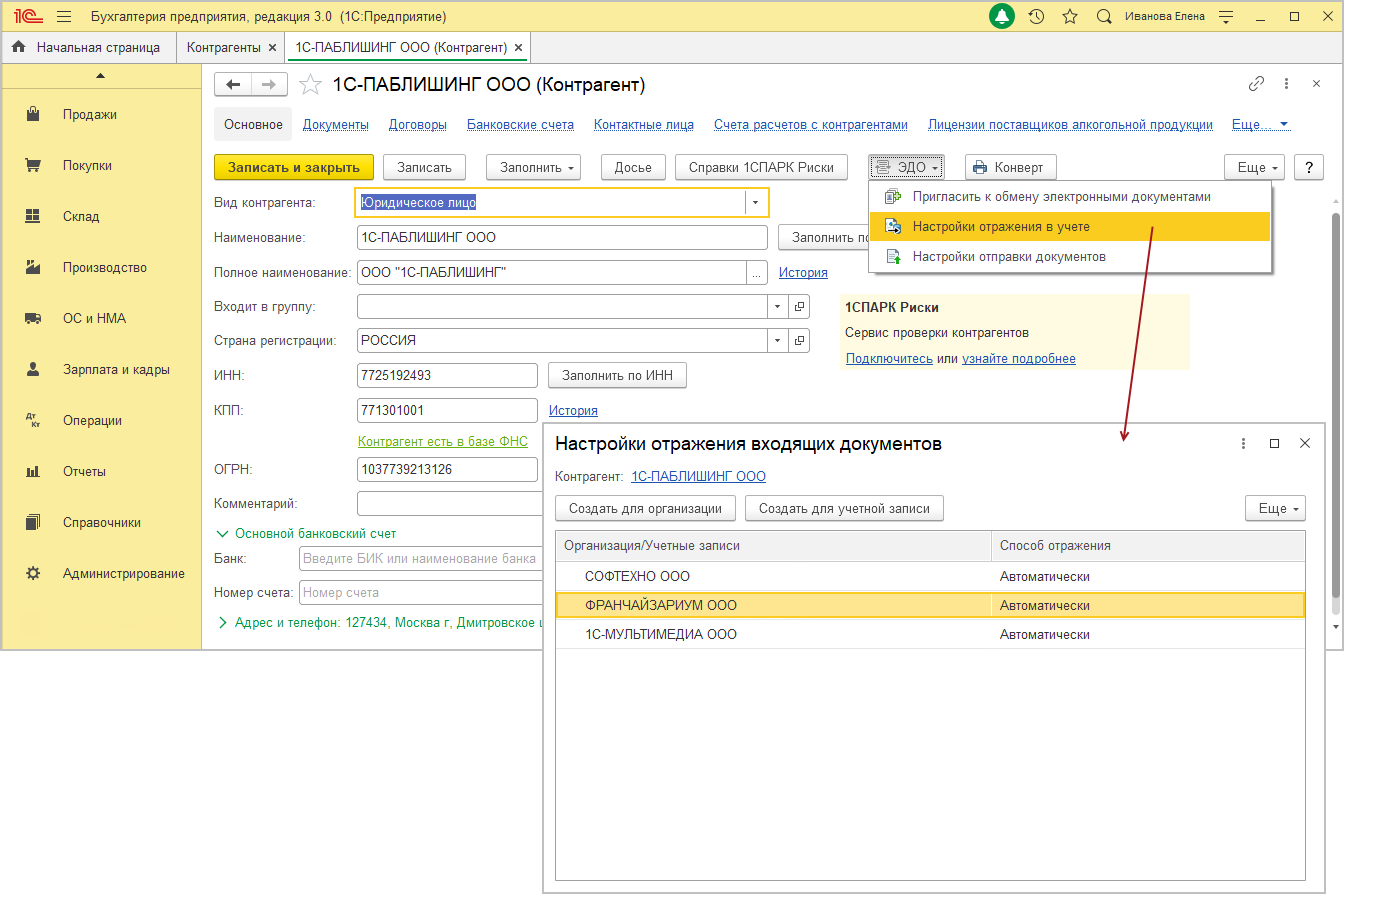This screenshot has height=900, width=1393.
Task: Open 1С-ПАБЛИШИНГ ООО link in settings window
Action: click(x=698, y=477)
